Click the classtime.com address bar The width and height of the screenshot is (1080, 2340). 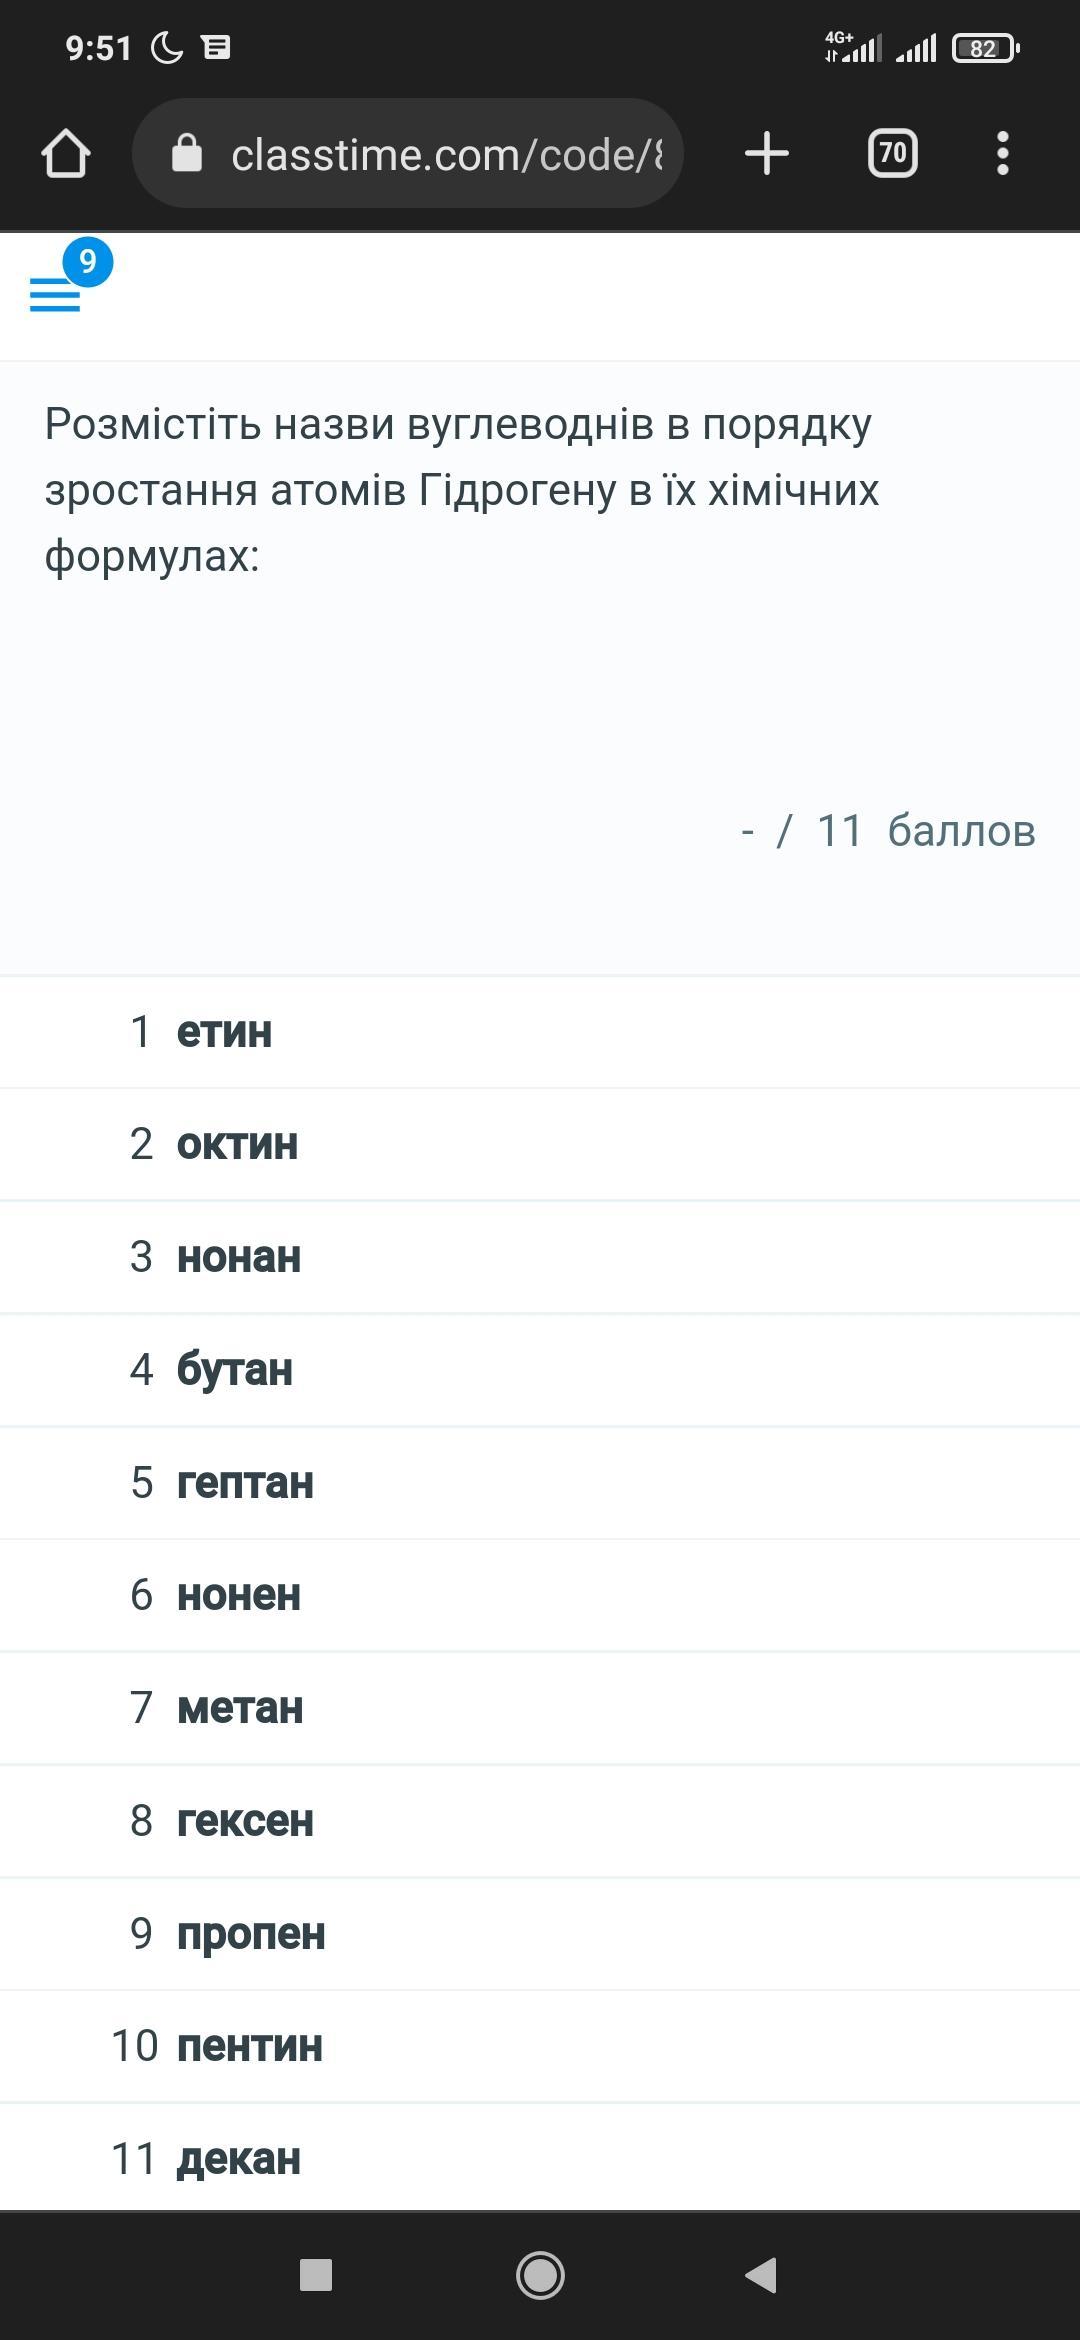click(445, 154)
